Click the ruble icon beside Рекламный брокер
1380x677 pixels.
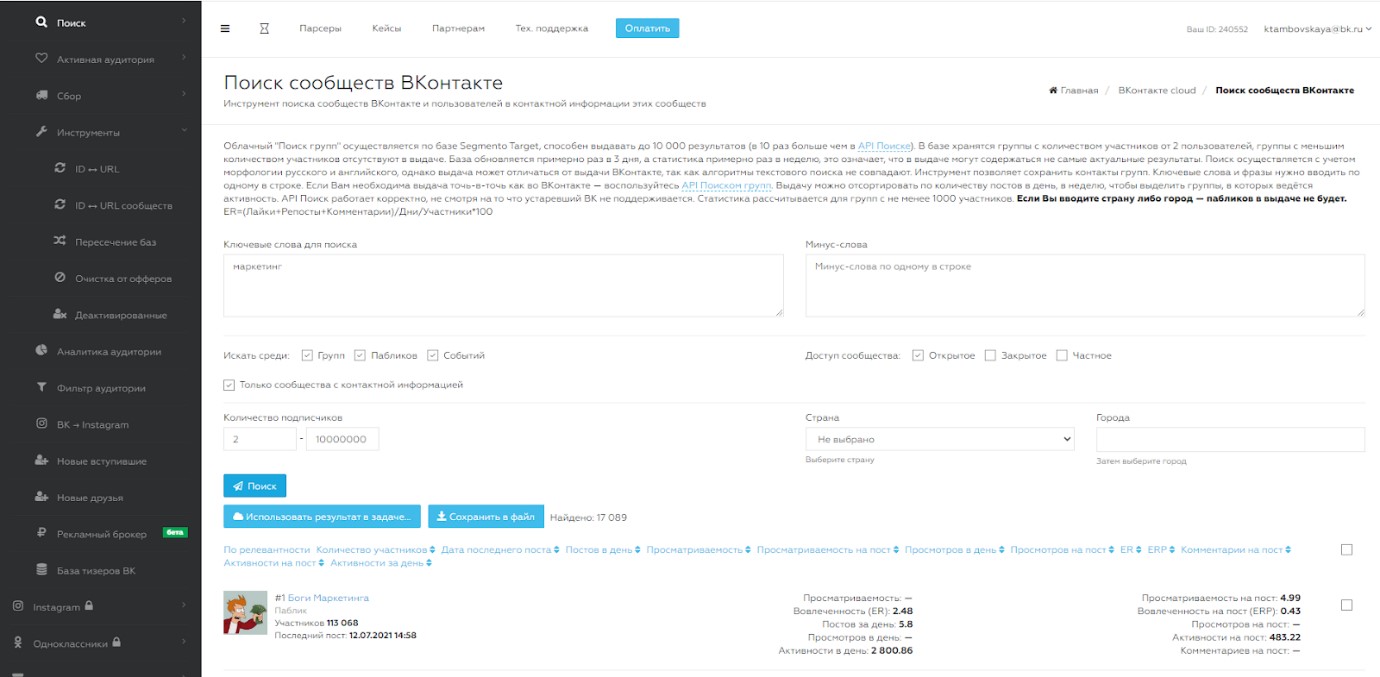coord(41,533)
